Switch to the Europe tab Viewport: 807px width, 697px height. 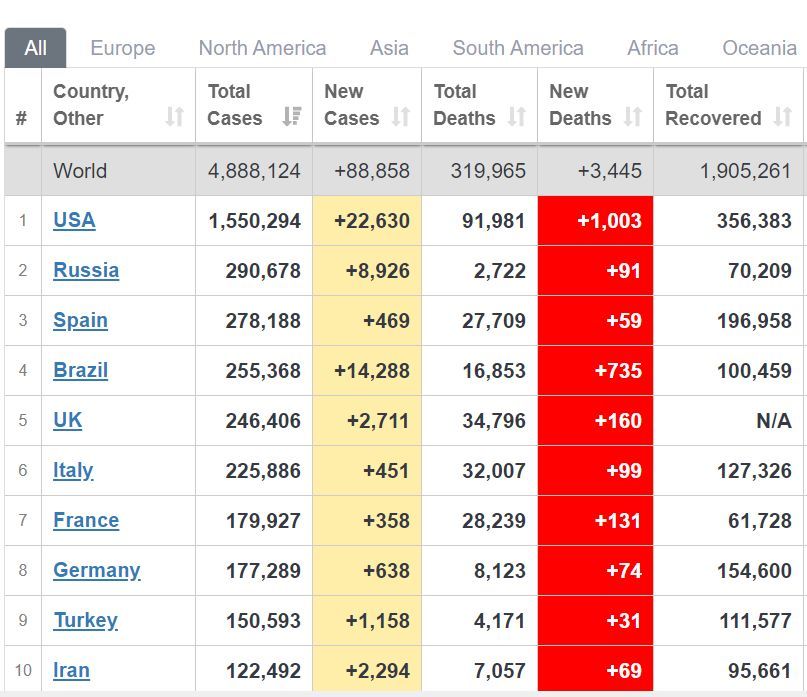tap(122, 48)
